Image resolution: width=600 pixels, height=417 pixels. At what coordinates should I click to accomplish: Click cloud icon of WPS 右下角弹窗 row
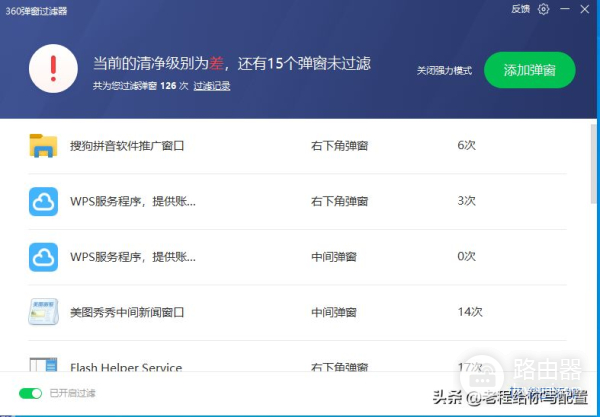point(43,201)
